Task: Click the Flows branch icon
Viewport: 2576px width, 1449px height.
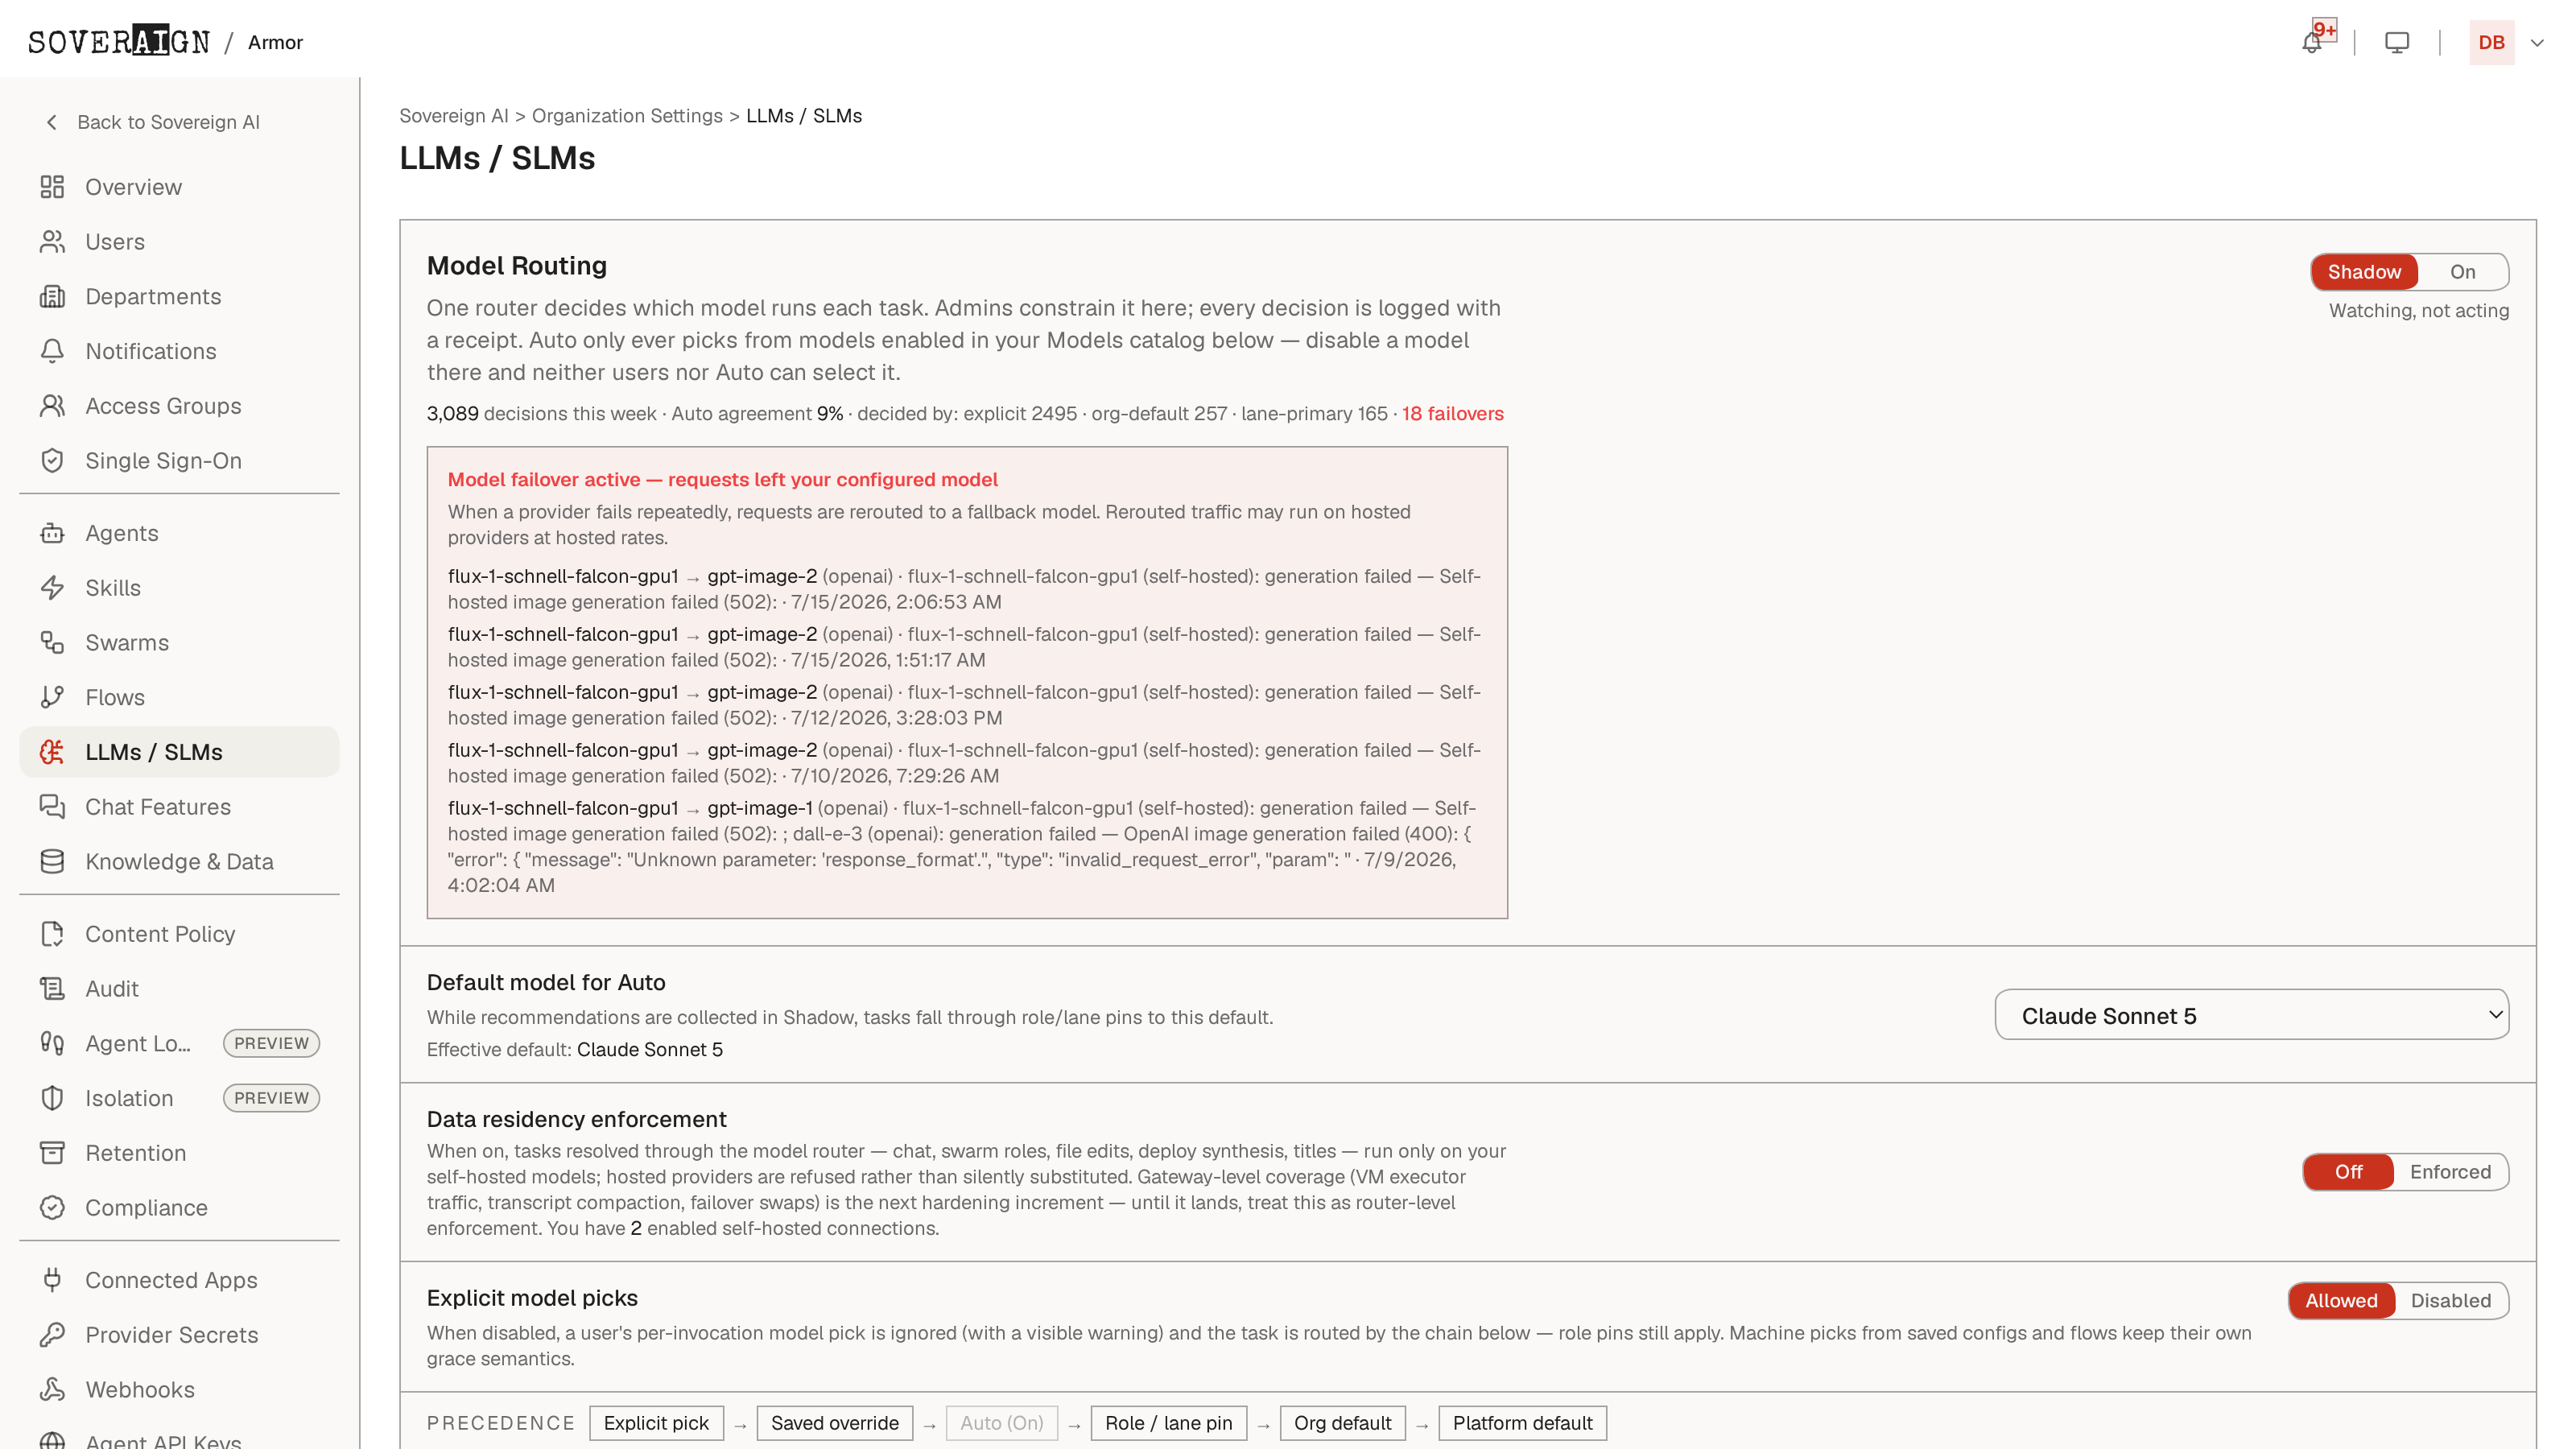Action: point(52,697)
